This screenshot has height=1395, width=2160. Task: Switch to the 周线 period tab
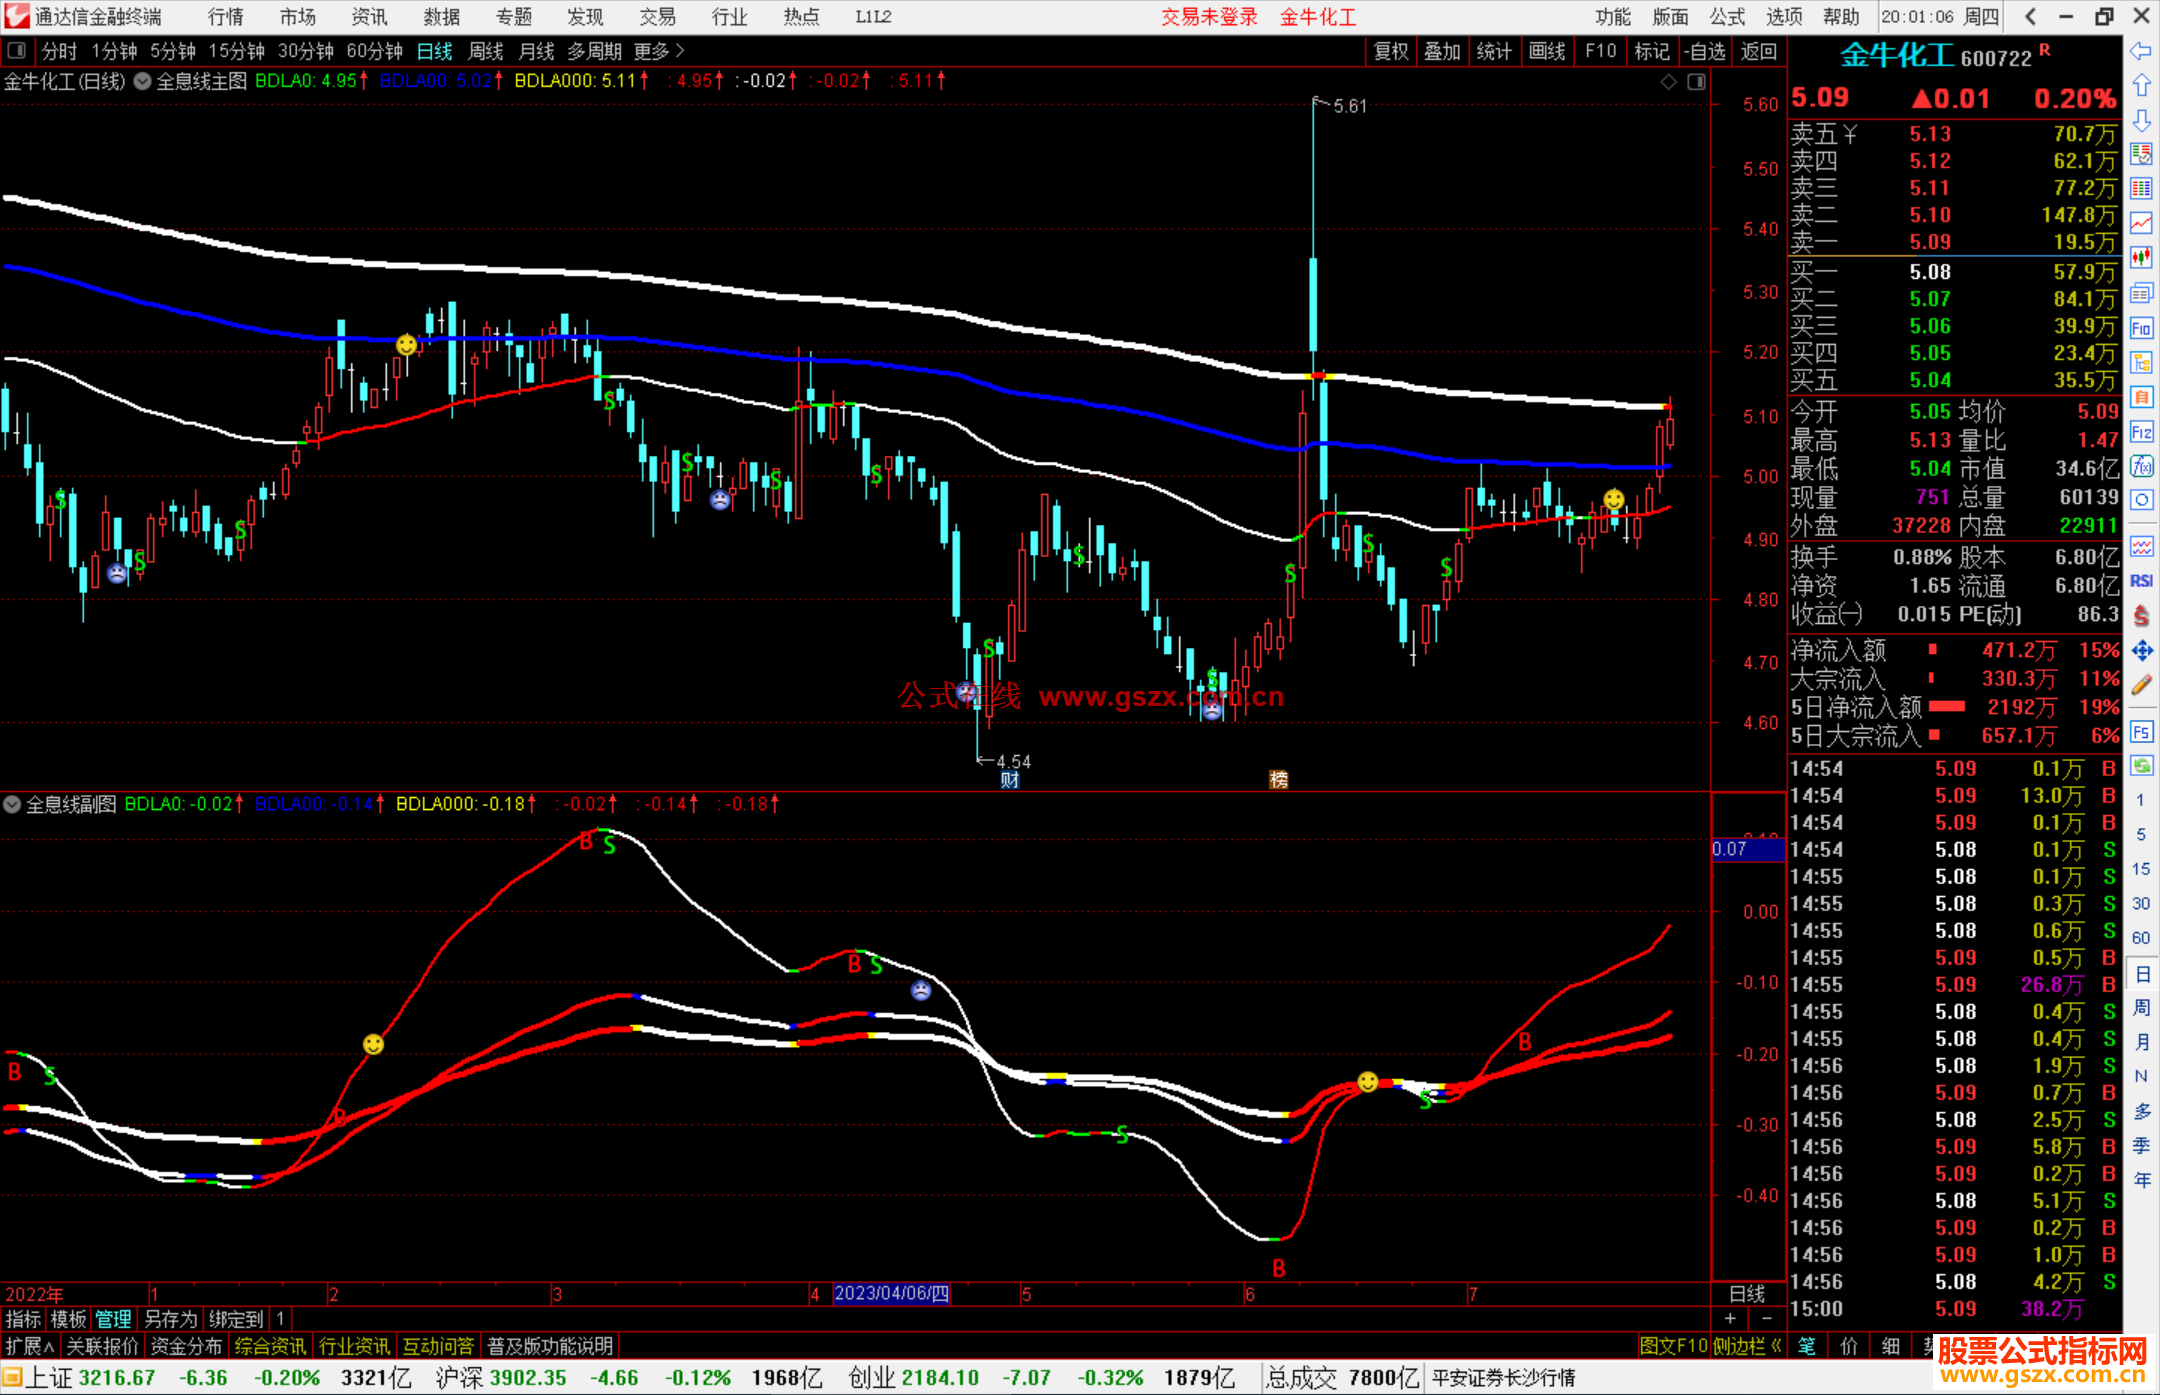[x=486, y=51]
